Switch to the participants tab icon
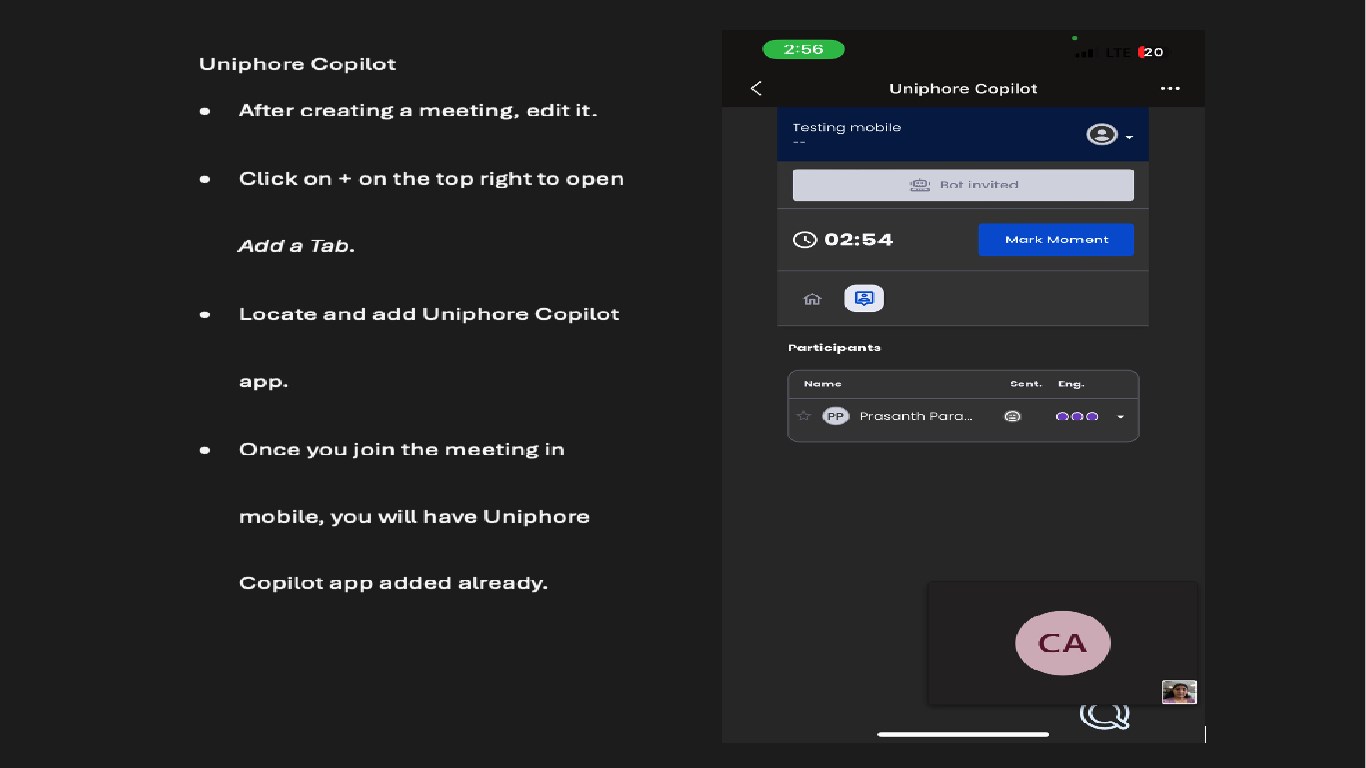This screenshot has height=768, width=1366. (x=864, y=299)
